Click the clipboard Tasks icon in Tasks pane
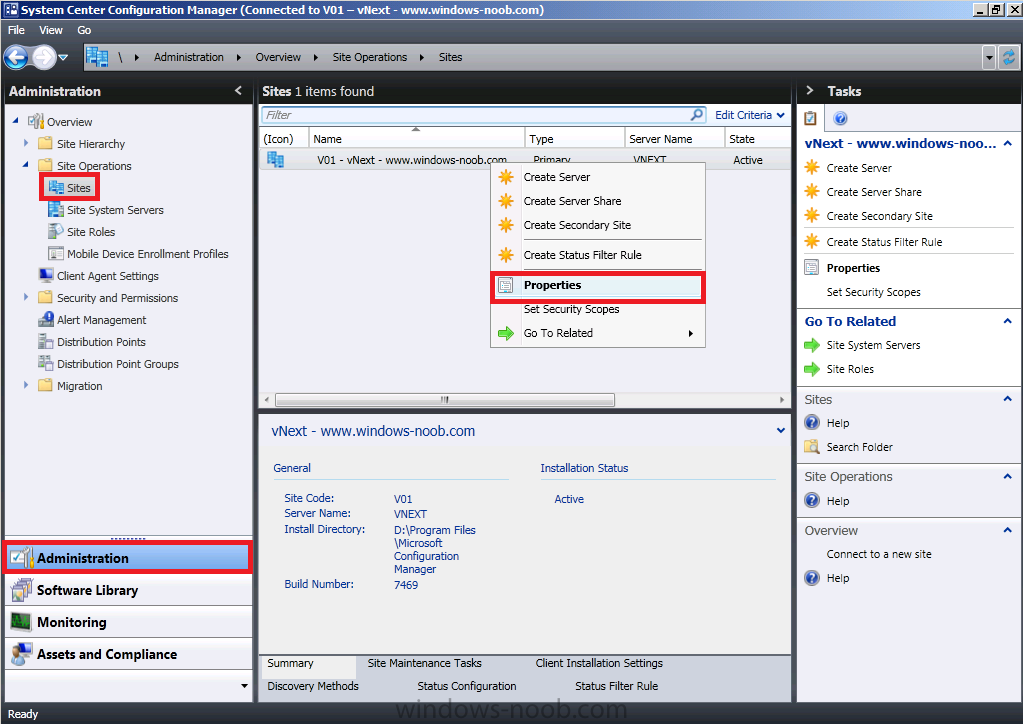 (810, 118)
